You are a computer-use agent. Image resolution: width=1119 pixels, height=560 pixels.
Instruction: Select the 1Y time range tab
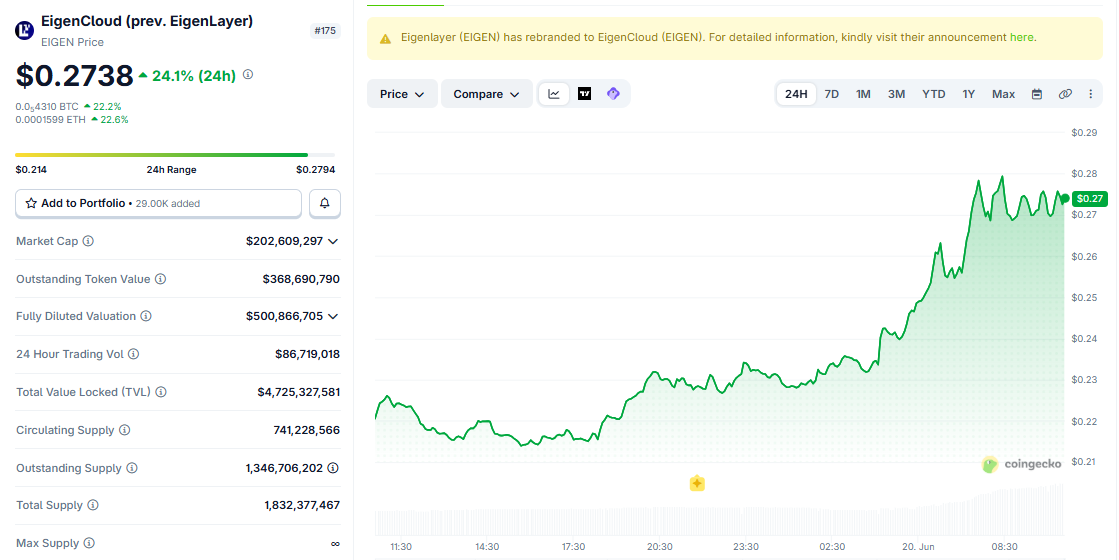click(x=968, y=94)
